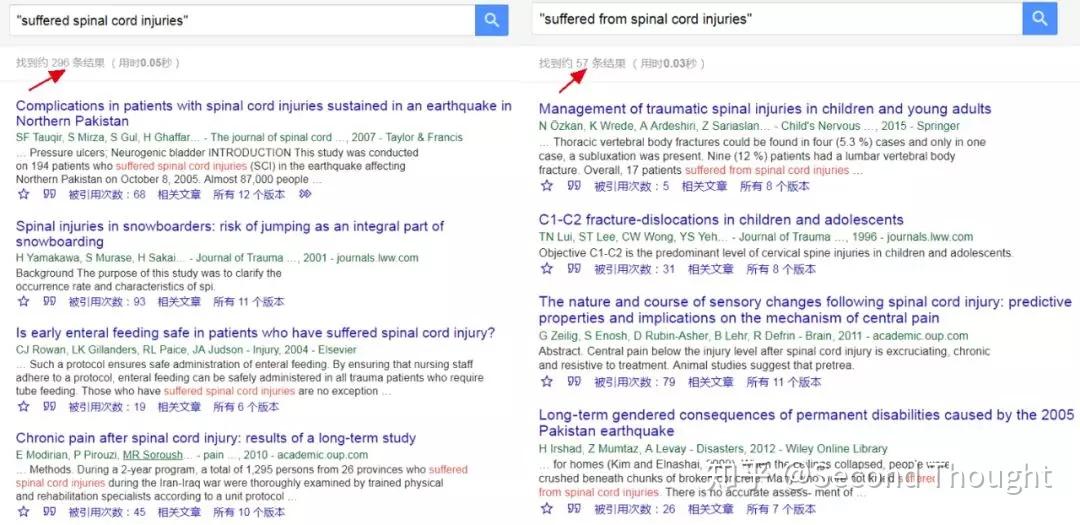Open "Long-term gendered consequences" article
The image size is (1080, 525).
[x=807, y=423]
